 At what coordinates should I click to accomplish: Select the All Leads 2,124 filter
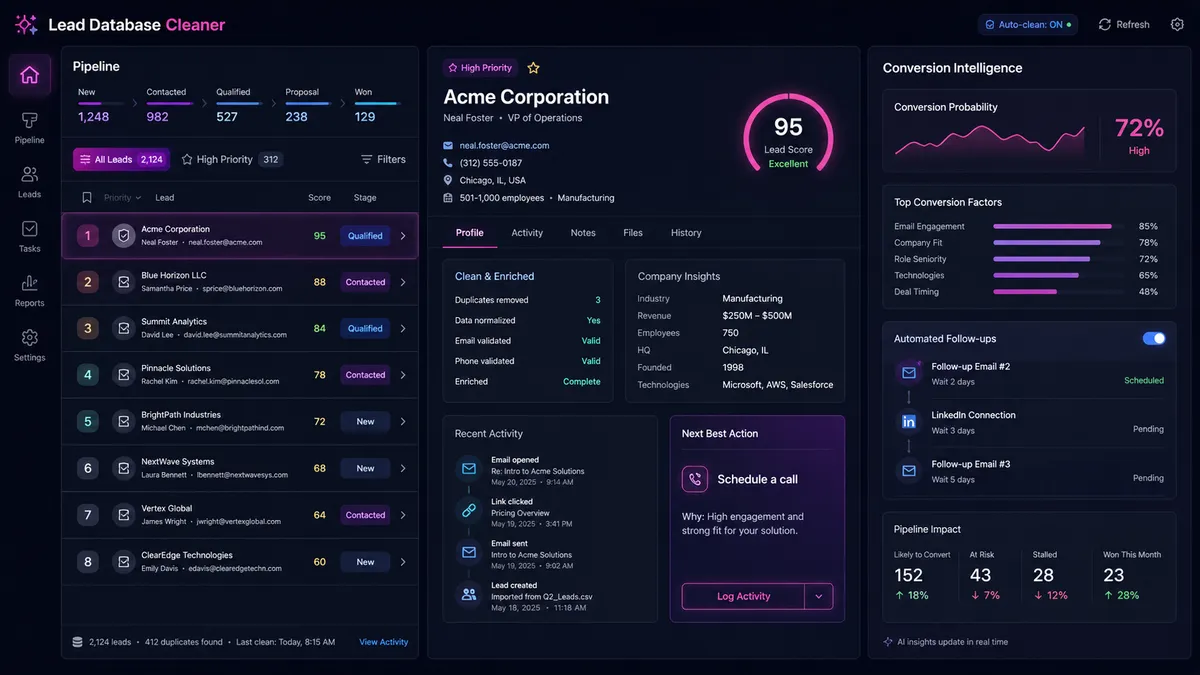click(121, 159)
